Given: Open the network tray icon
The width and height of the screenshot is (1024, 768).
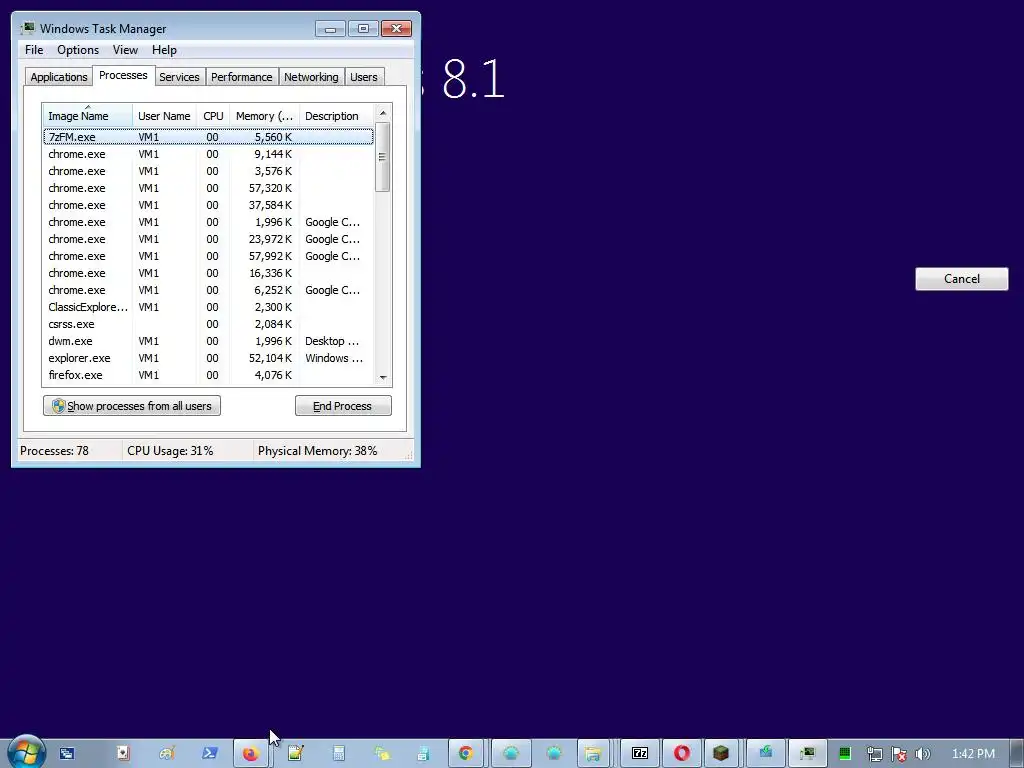Looking at the screenshot, I should pos(874,754).
